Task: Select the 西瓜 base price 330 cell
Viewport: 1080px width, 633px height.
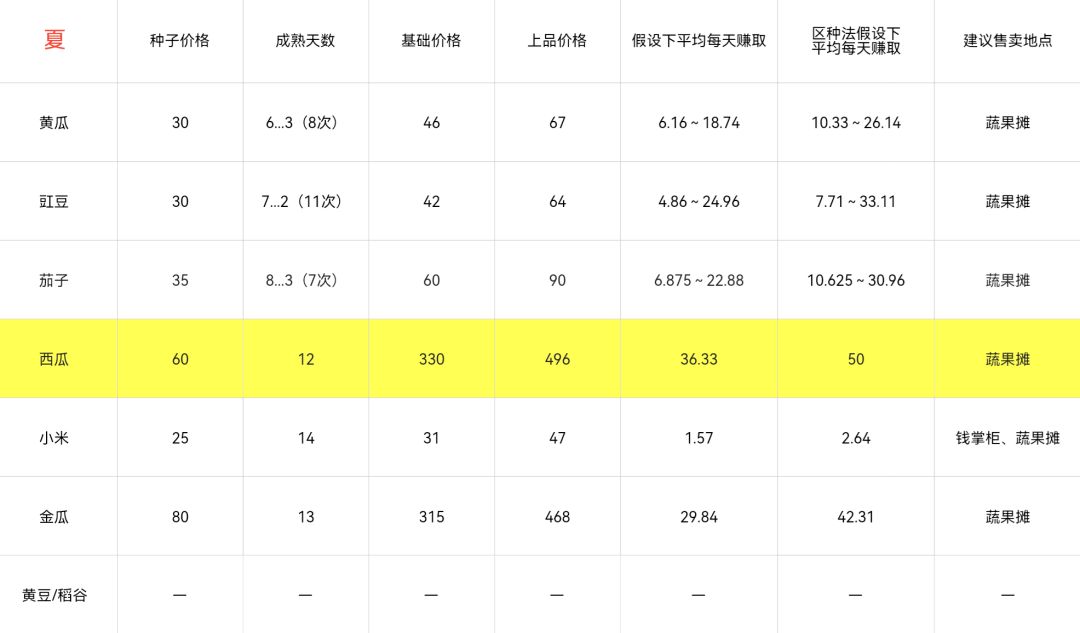Action: coord(431,359)
